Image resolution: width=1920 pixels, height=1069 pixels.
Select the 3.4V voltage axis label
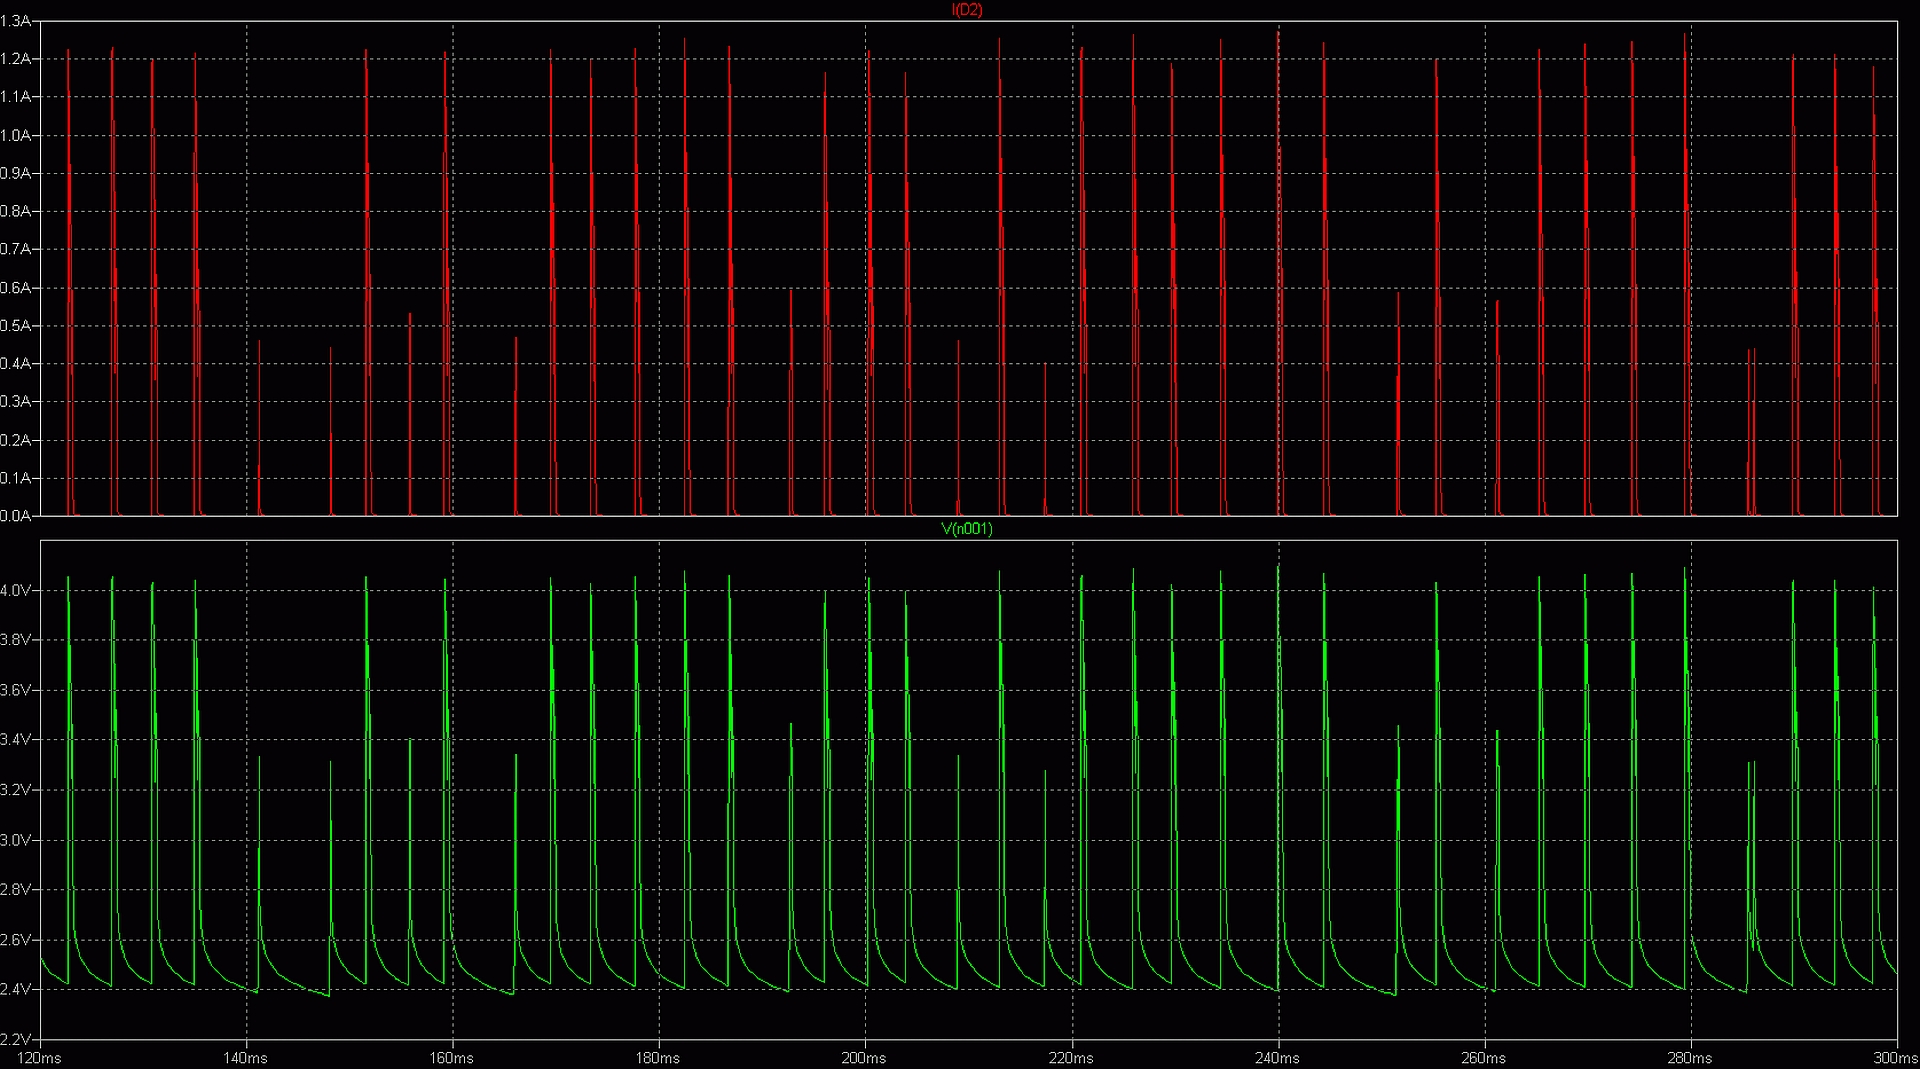pos(15,740)
